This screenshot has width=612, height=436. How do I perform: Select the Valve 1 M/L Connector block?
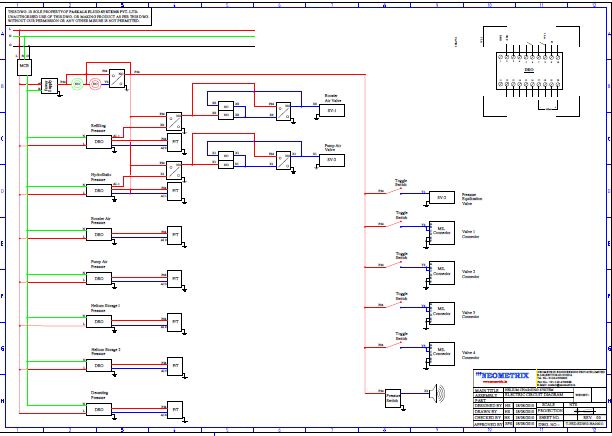(441, 234)
